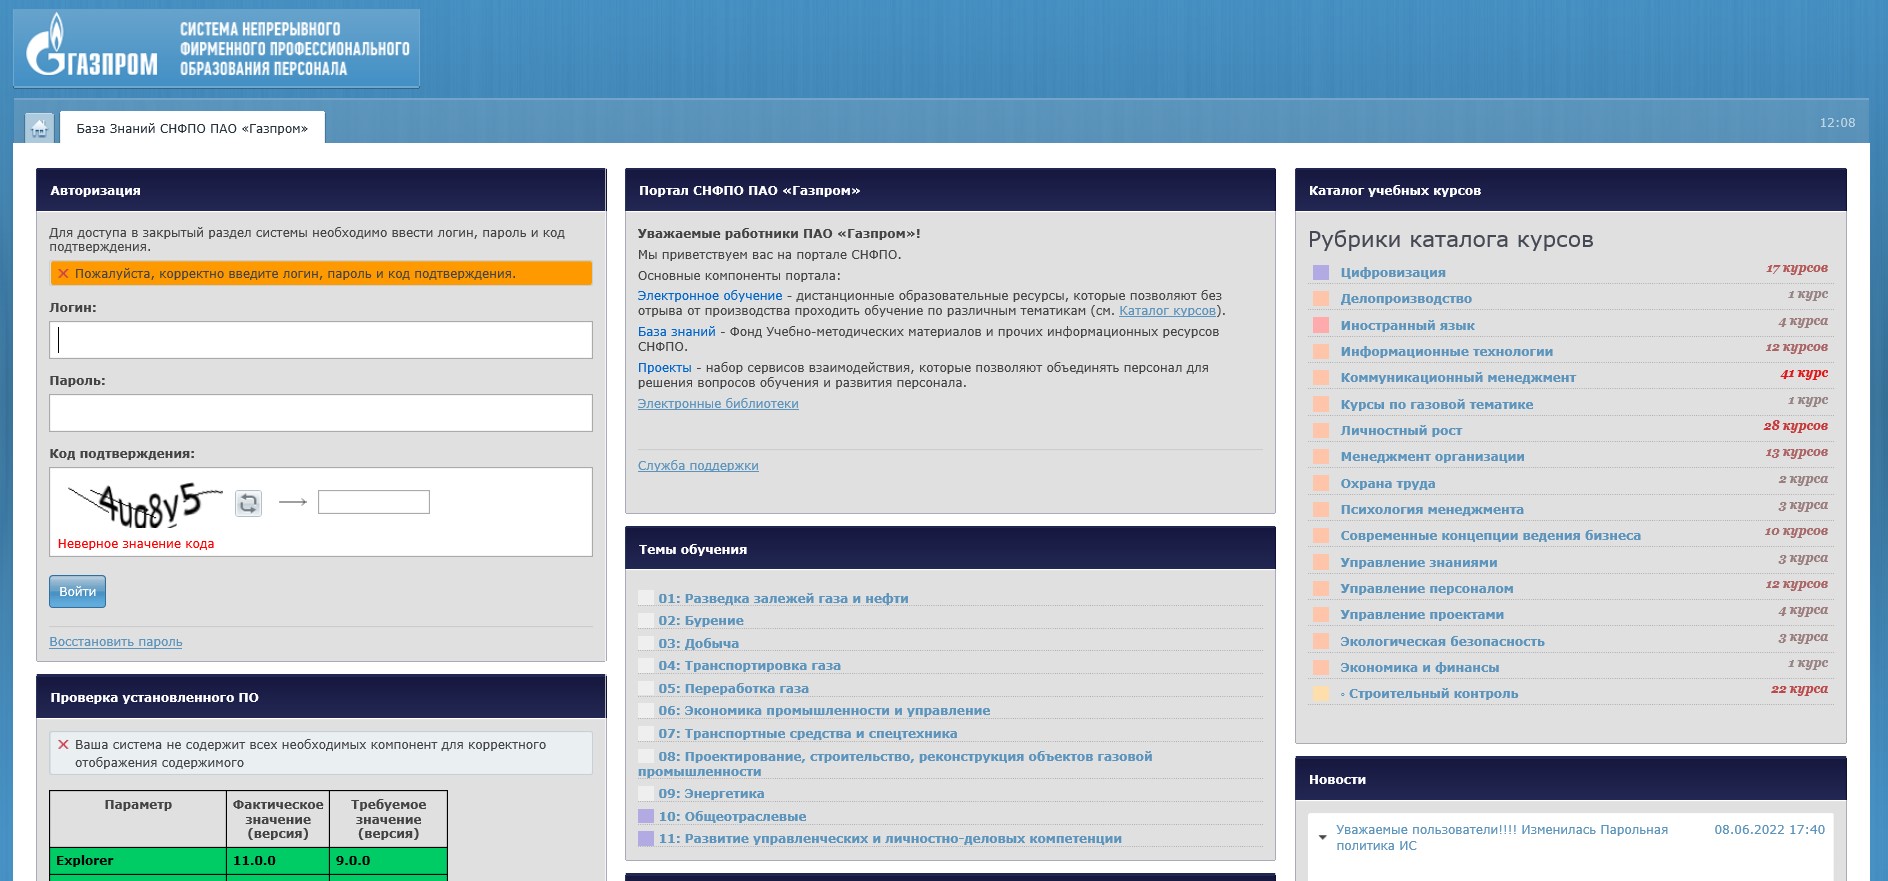Open Делопроизводство course category
The width and height of the screenshot is (1888, 881).
click(1406, 299)
